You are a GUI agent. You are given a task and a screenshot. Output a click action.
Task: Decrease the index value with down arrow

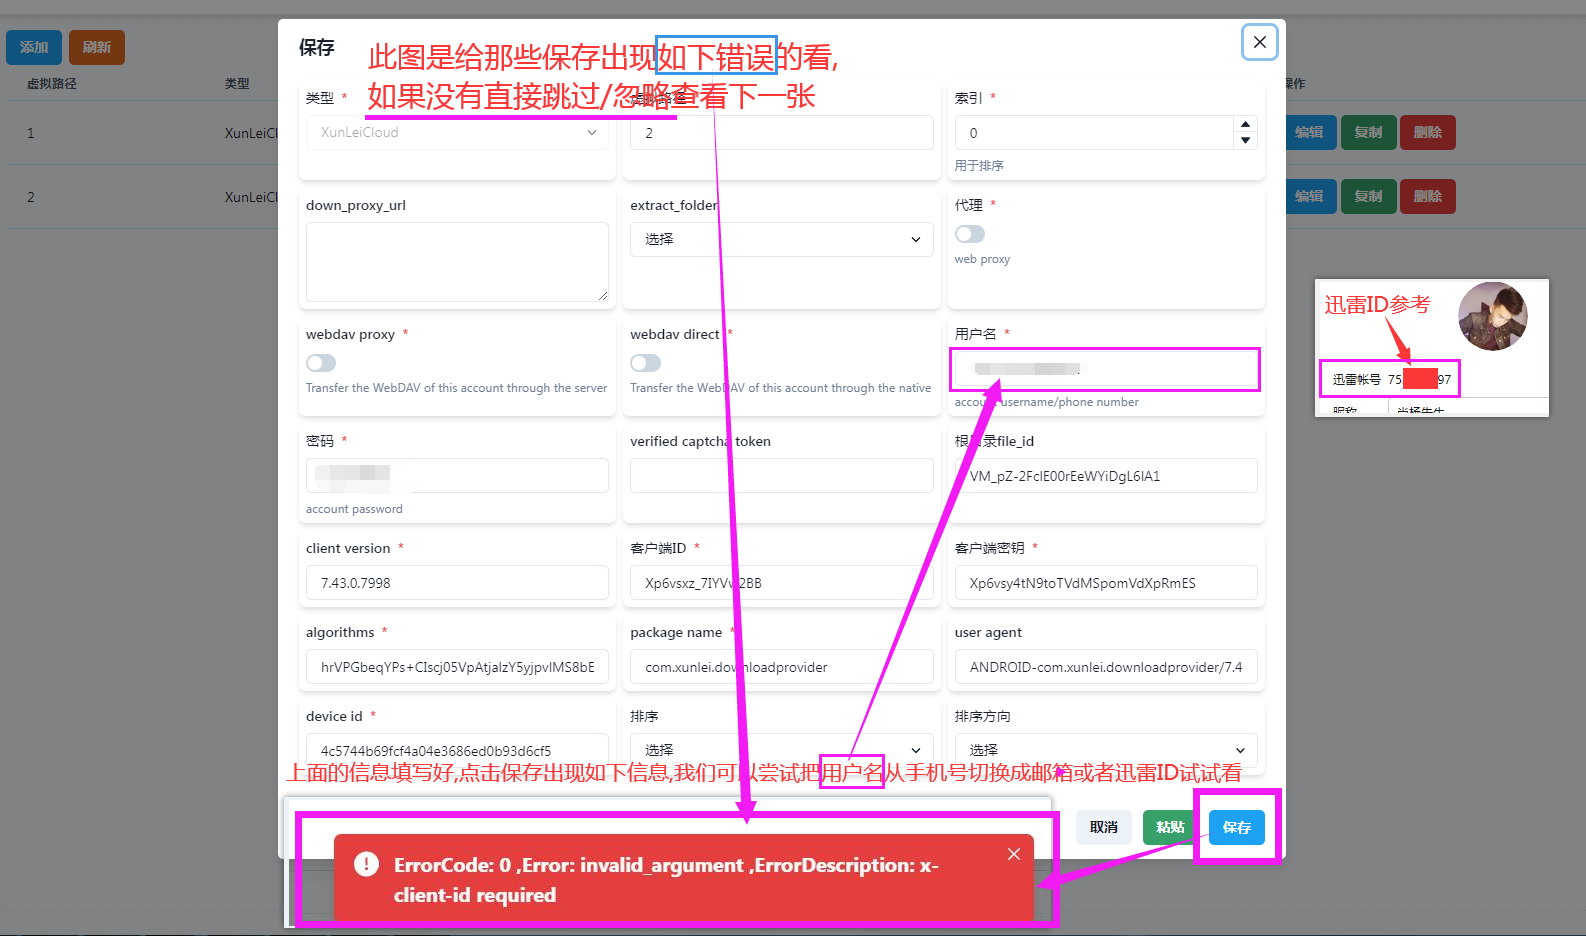[1245, 141]
